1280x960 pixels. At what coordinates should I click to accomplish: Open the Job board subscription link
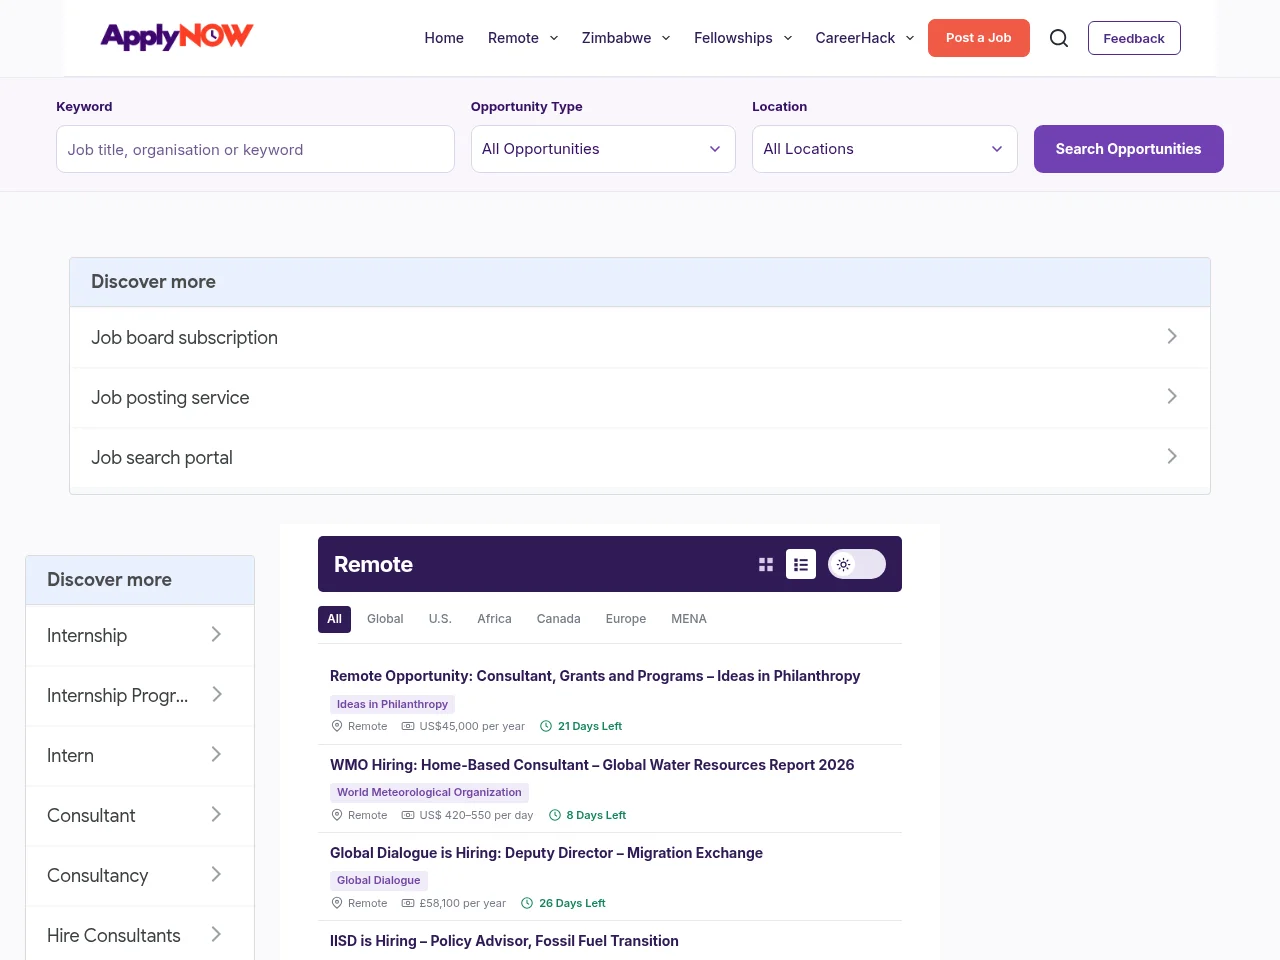184,338
